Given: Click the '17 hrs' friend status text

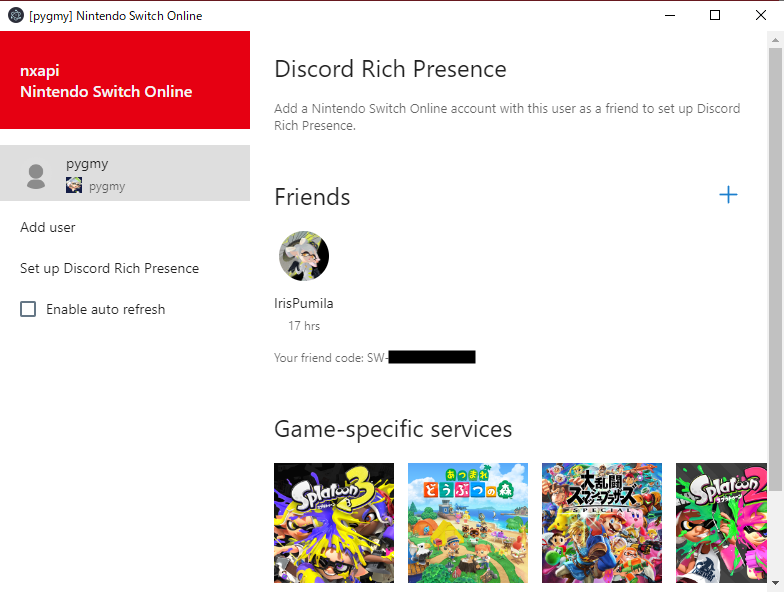Looking at the screenshot, I should click(x=304, y=326).
